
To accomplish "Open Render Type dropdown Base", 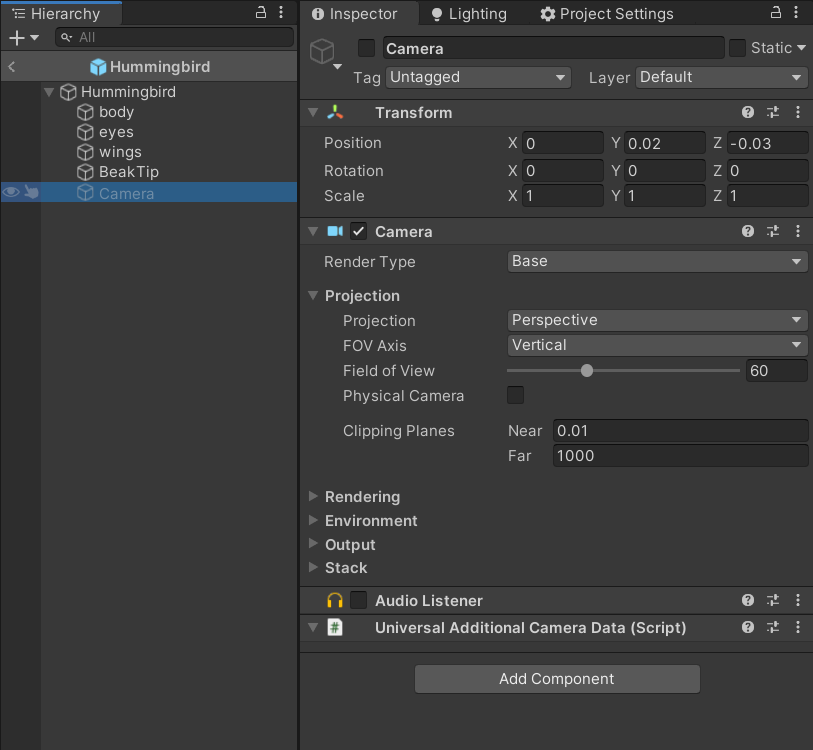I will point(657,261).
